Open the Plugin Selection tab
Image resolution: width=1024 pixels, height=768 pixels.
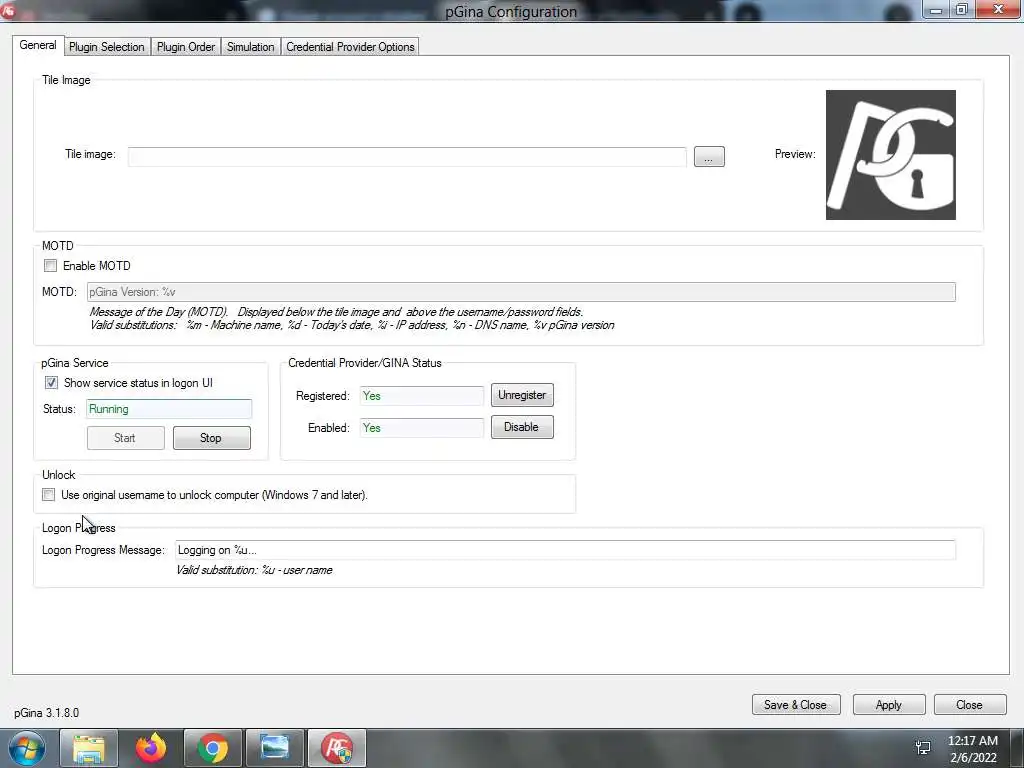[x=106, y=47]
